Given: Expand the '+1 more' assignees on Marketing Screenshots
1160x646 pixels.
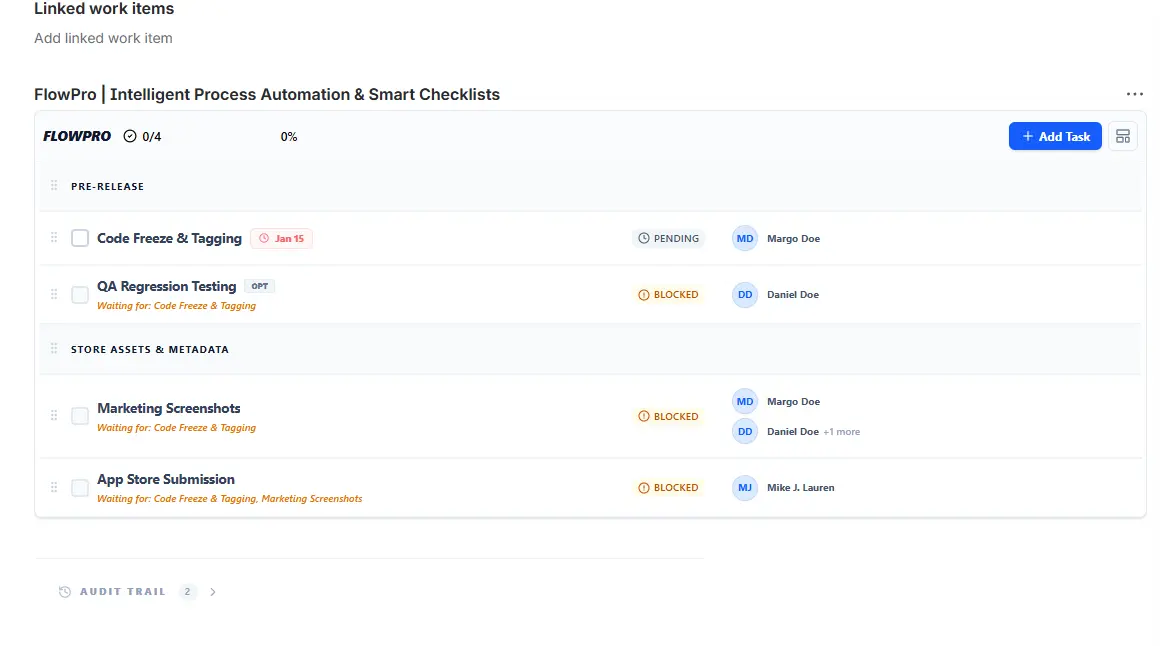Looking at the screenshot, I should [841, 432].
